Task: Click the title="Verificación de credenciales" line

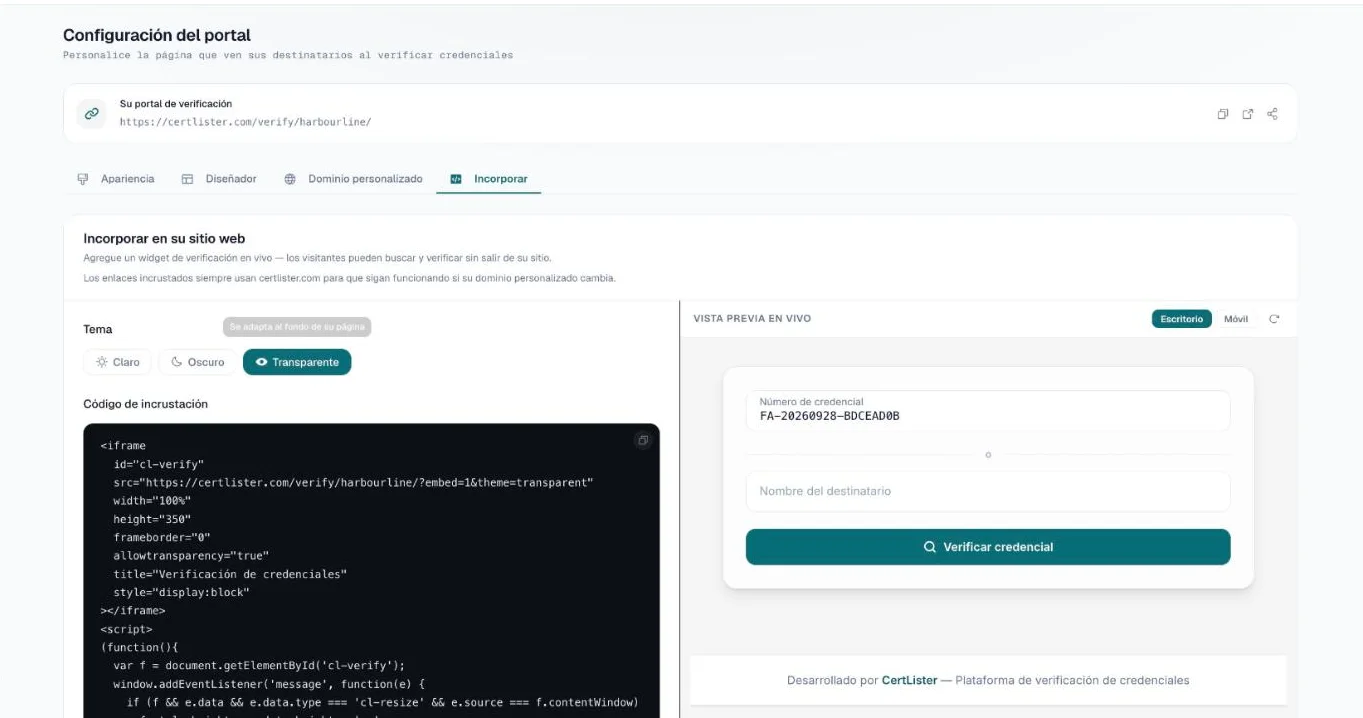Action: 230,574
